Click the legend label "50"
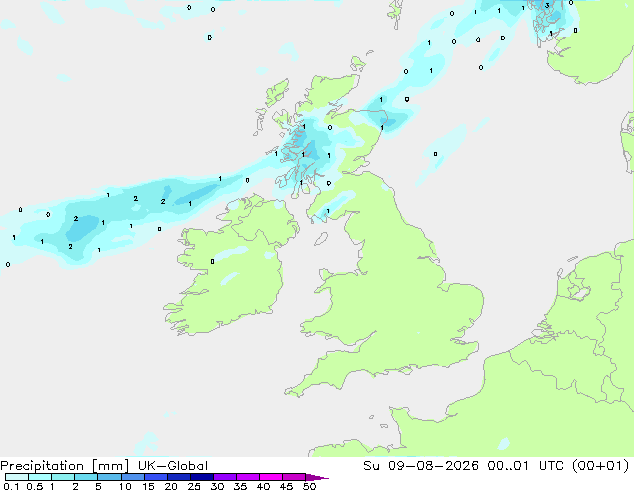The width and height of the screenshot is (634, 490). tap(310, 486)
